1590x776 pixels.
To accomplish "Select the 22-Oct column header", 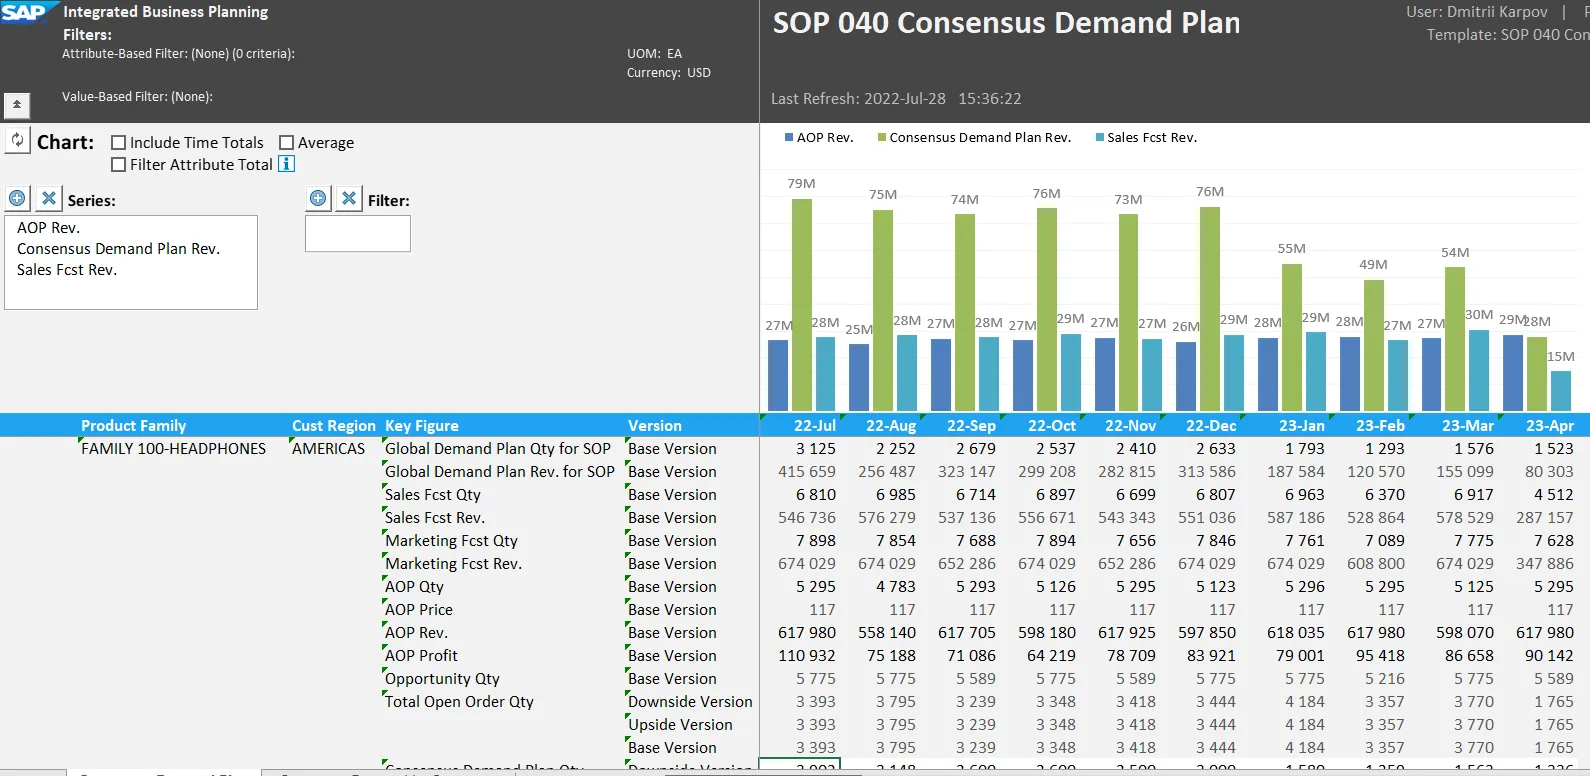I will pos(1051,425).
